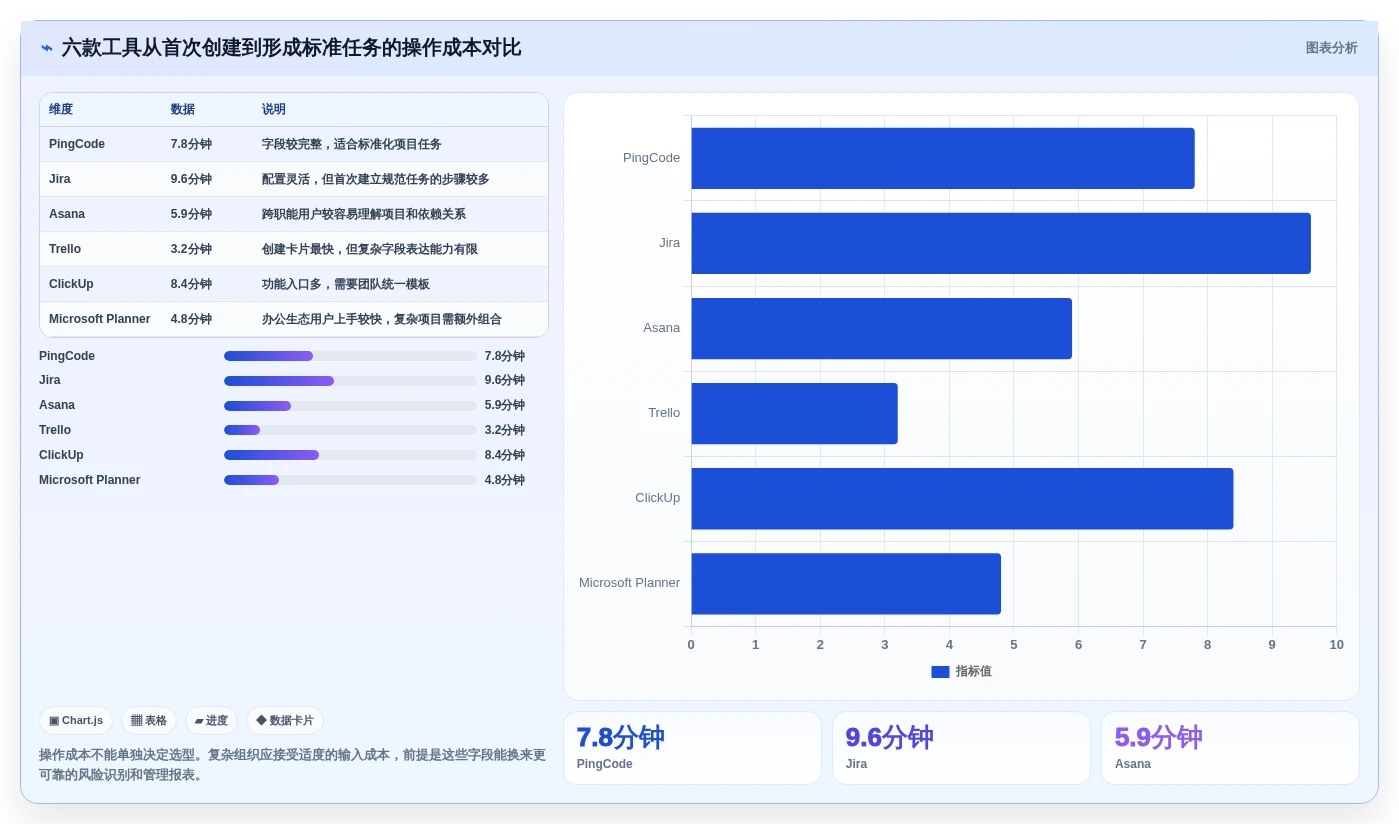Click the 4.8分钟 value in progress list
Image resolution: width=1399 pixels, height=824 pixels.
tap(505, 480)
